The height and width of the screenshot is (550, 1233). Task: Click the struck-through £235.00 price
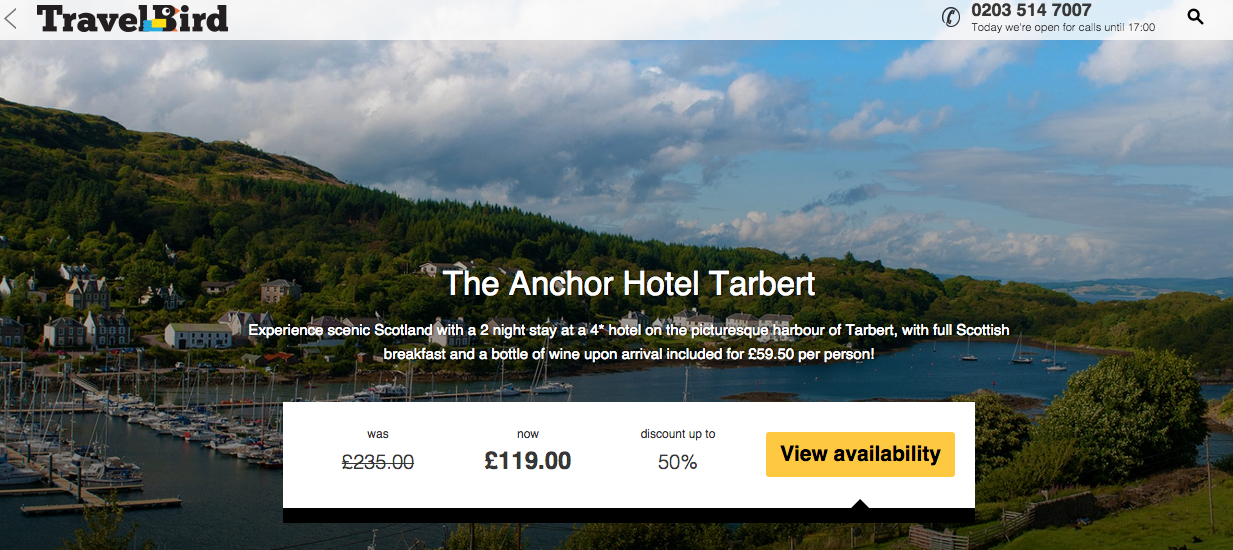coord(378,462)
